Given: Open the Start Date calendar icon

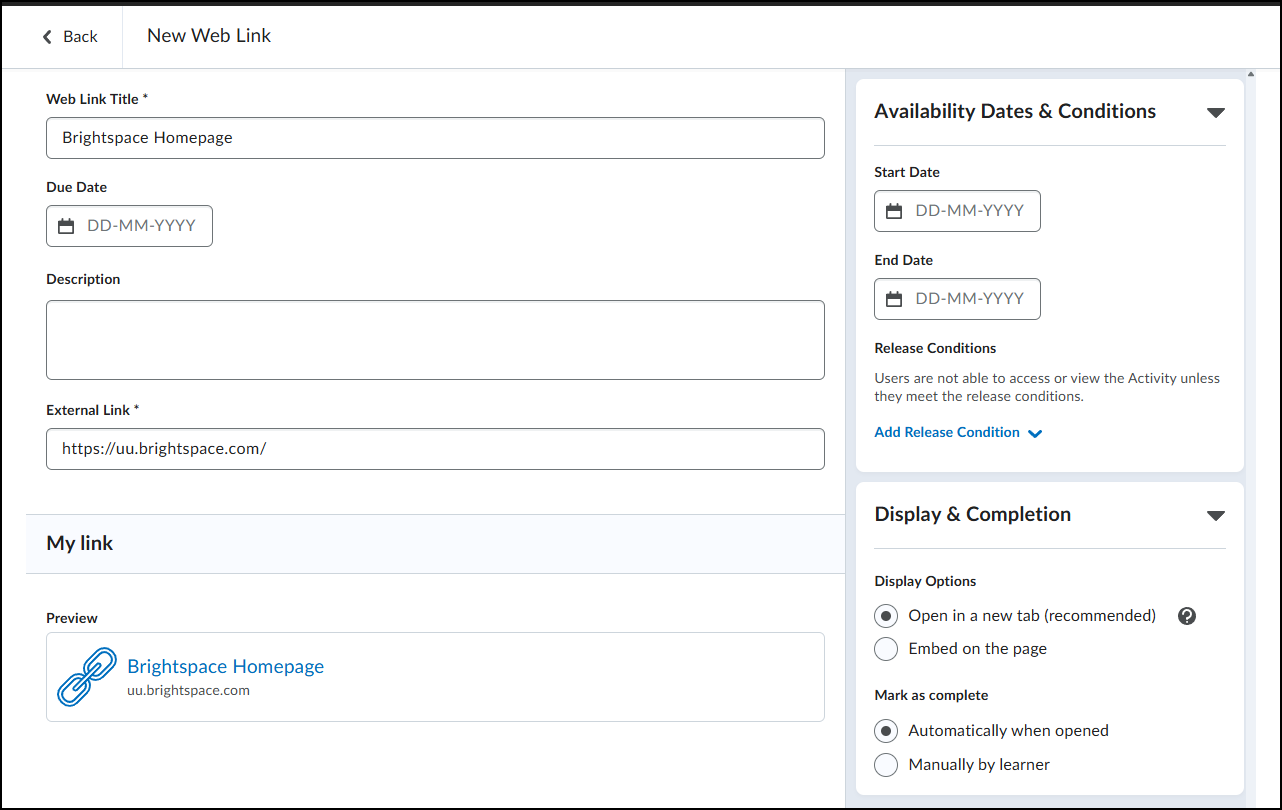Looking at the screenshot, I should pos(894,211).
